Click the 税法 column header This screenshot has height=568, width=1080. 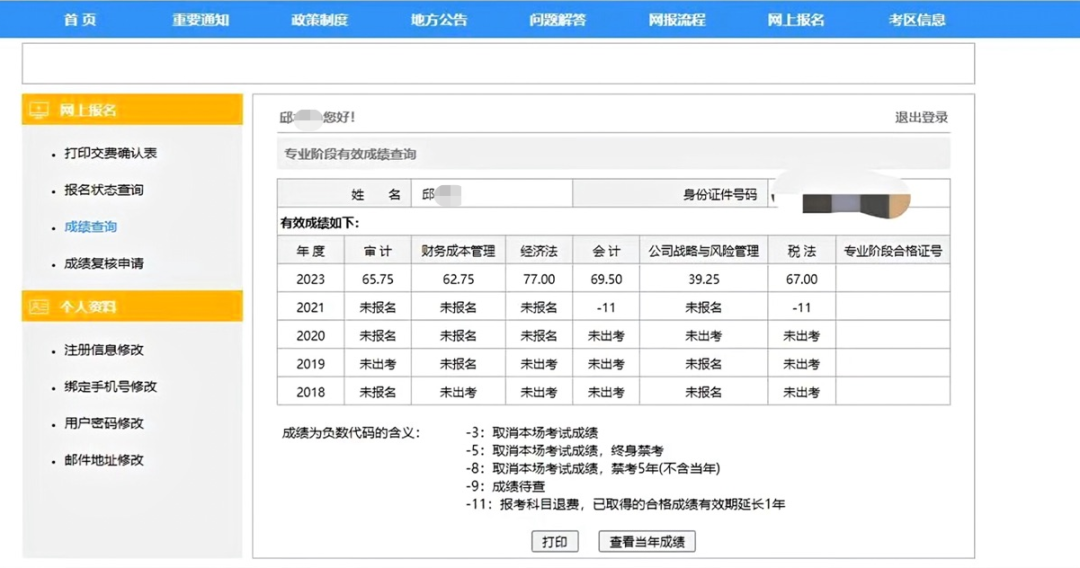click(x=802, y=251)
